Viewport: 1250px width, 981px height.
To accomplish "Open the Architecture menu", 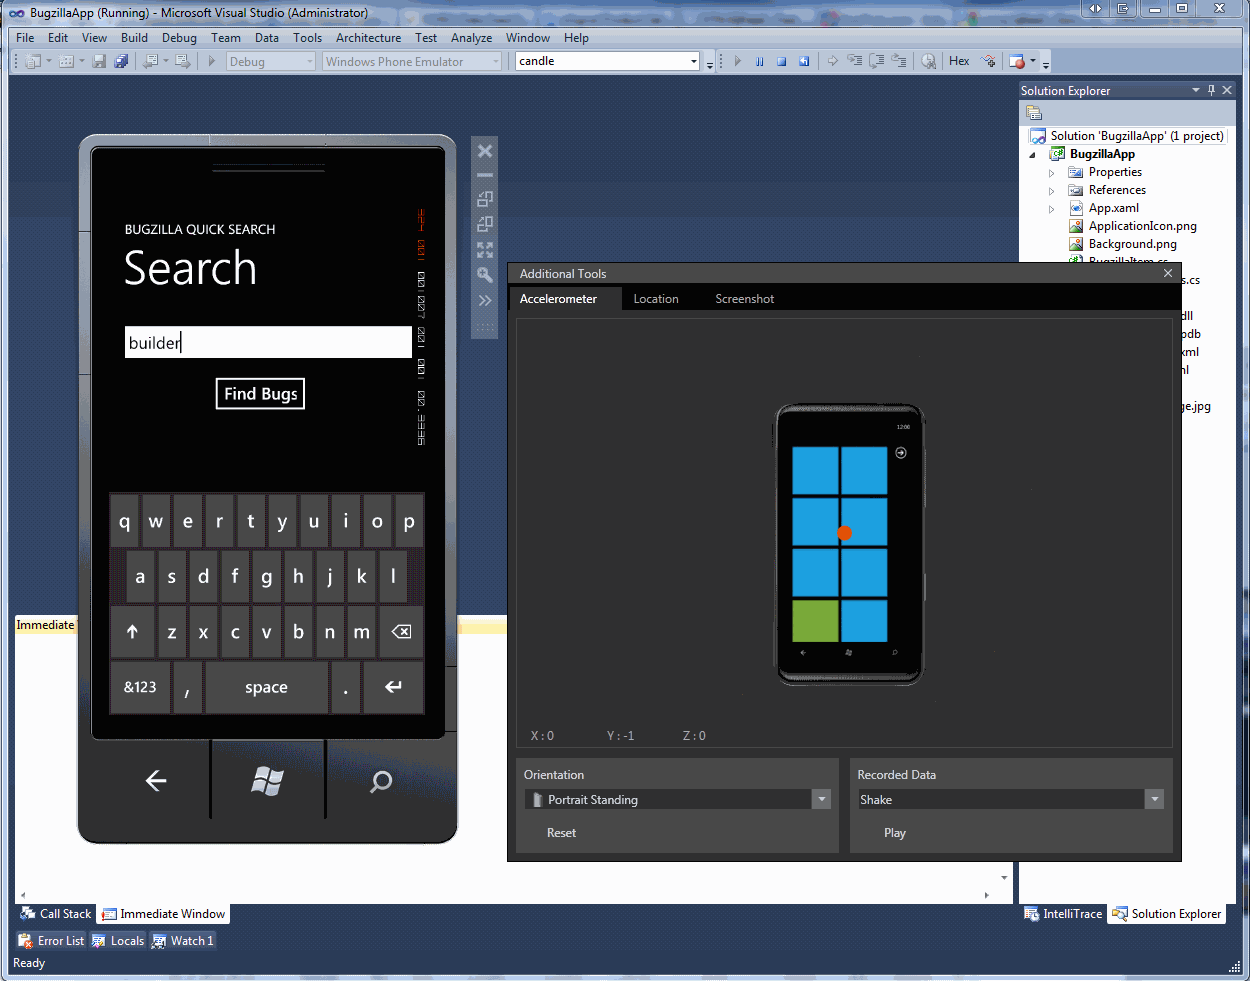I will (368, 38).
